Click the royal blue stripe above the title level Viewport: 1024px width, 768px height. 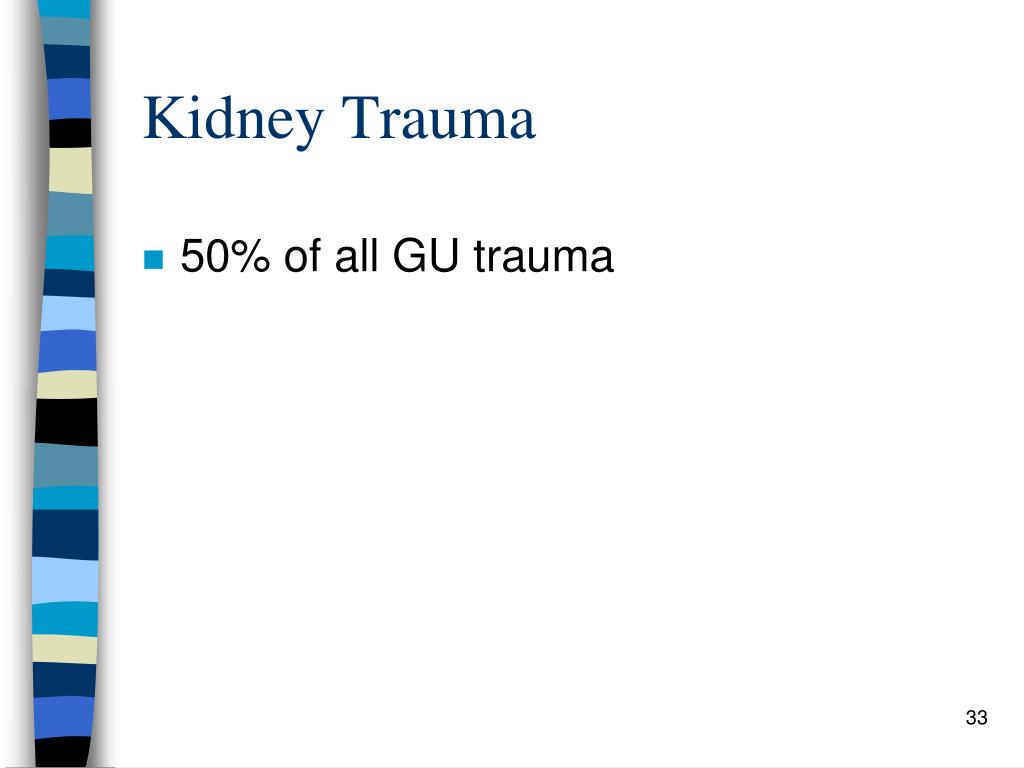pos(69,99)
